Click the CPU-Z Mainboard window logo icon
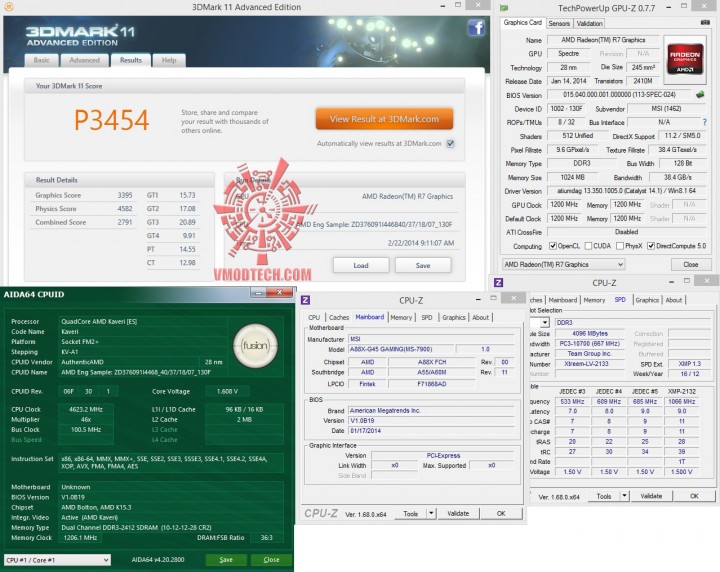 point(305,300)
